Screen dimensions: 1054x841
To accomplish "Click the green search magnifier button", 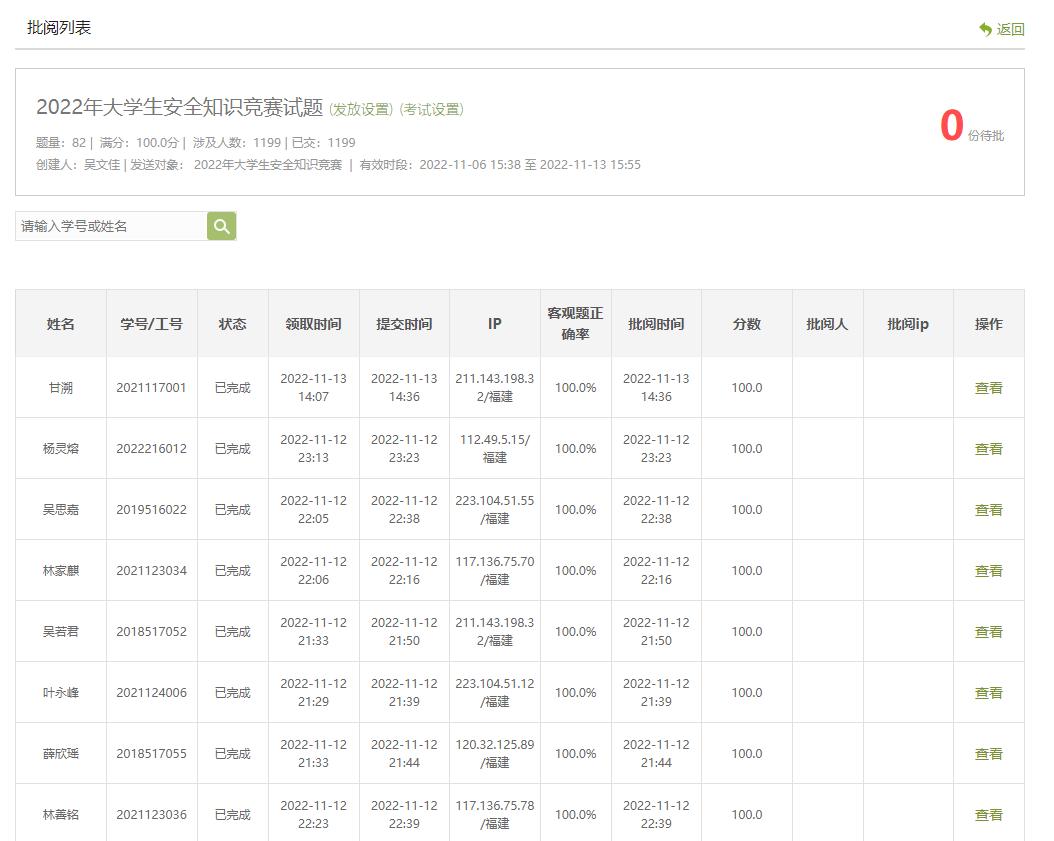I will click(221, 226).
